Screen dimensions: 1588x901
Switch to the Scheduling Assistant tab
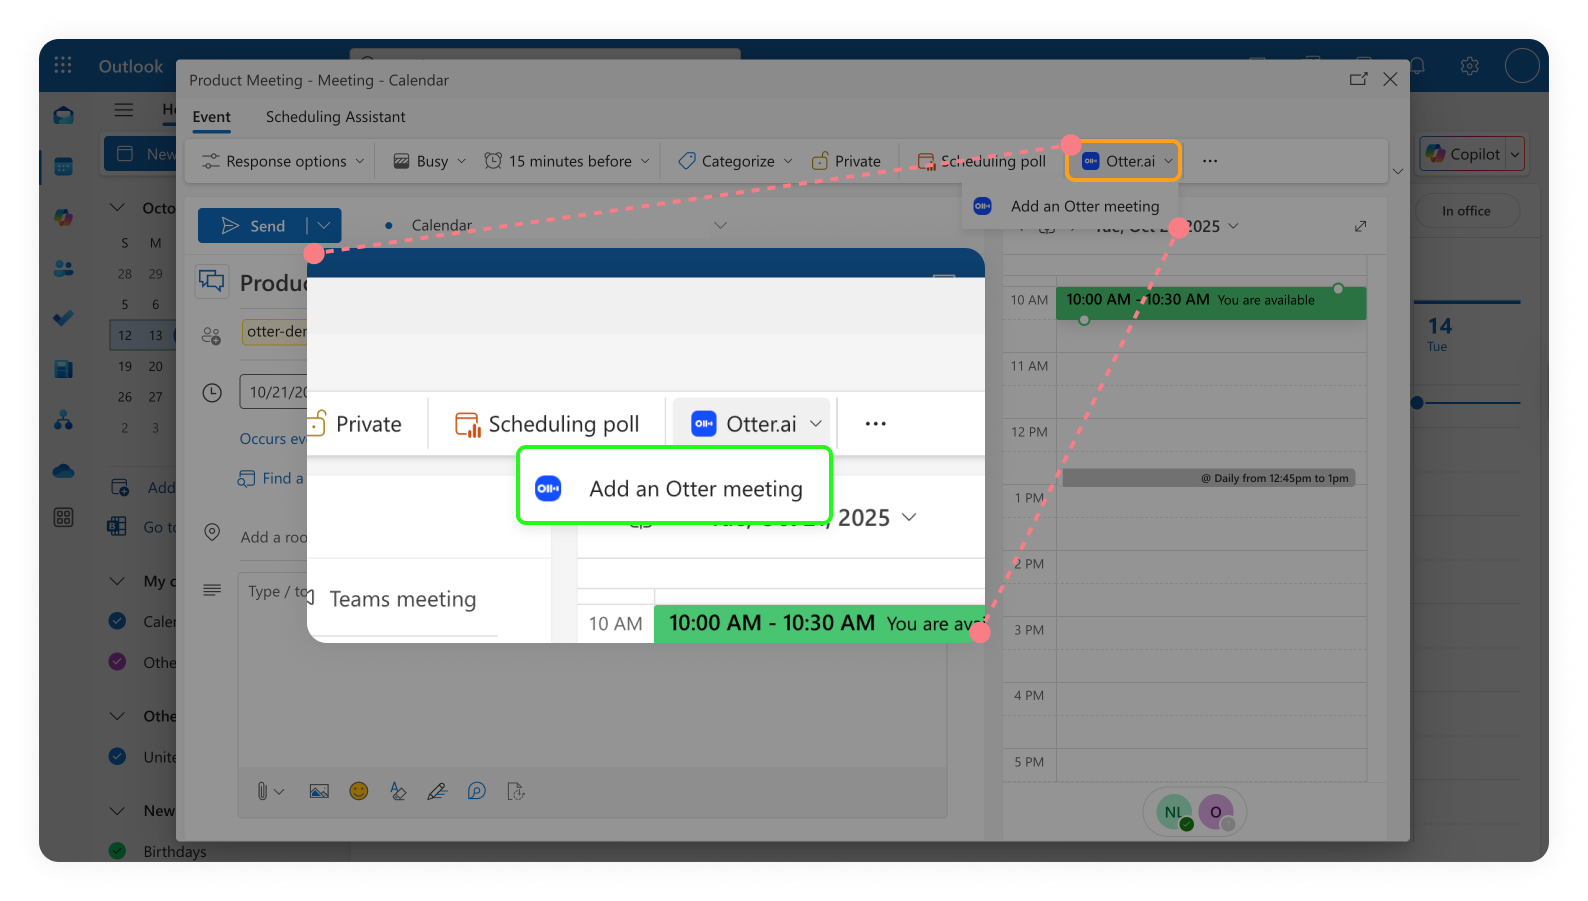tap(335, 117)
